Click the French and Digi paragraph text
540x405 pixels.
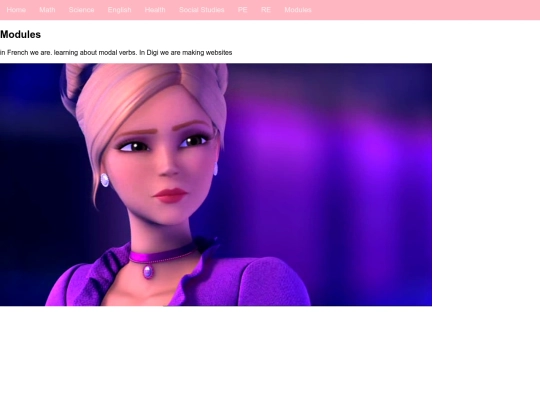(116, 52)
